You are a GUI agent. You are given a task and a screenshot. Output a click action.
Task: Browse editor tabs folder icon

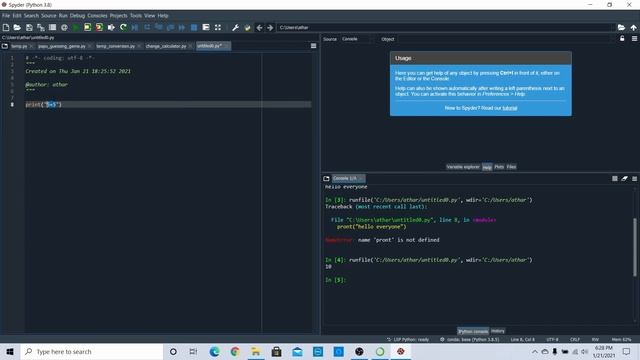point(5,46)
